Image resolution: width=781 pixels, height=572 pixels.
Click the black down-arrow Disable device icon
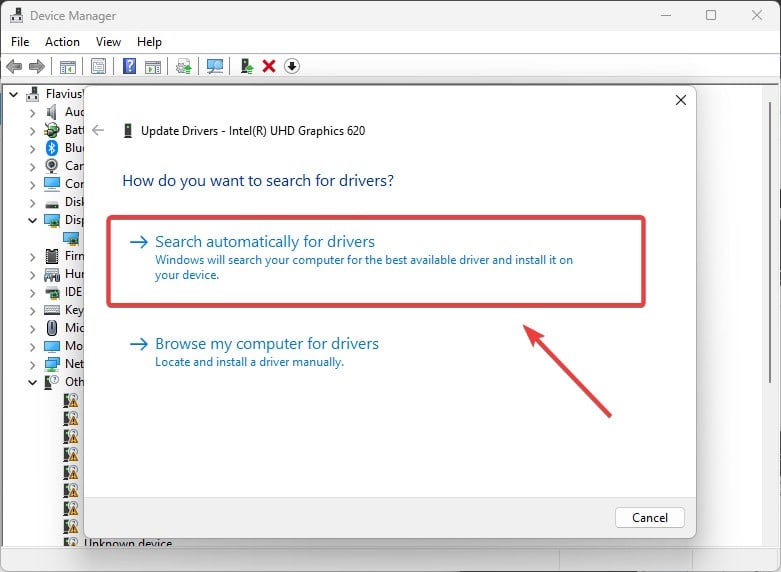(x=292, y=66)
